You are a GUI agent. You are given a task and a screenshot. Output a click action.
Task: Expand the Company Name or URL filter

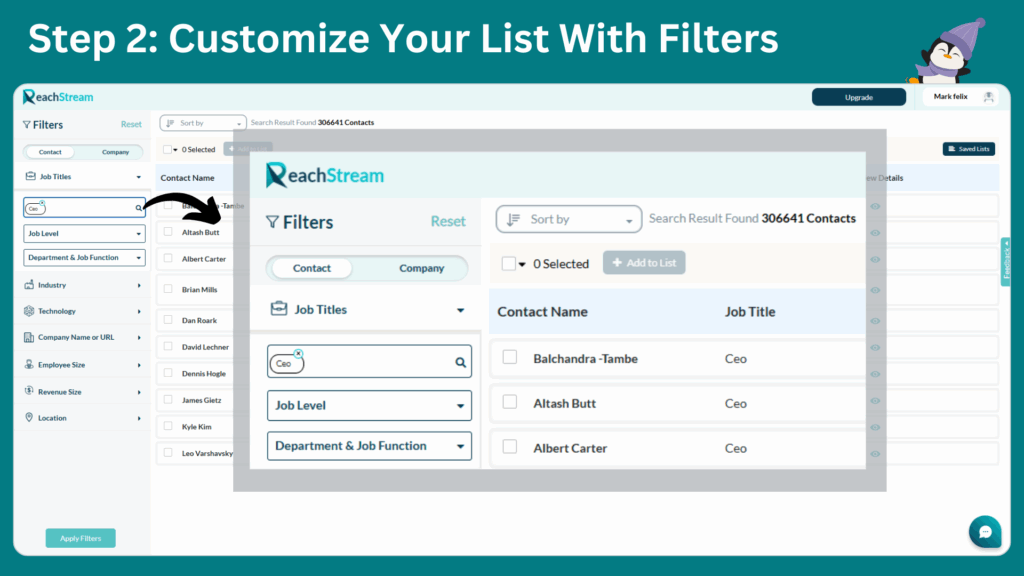coord(83,338)
